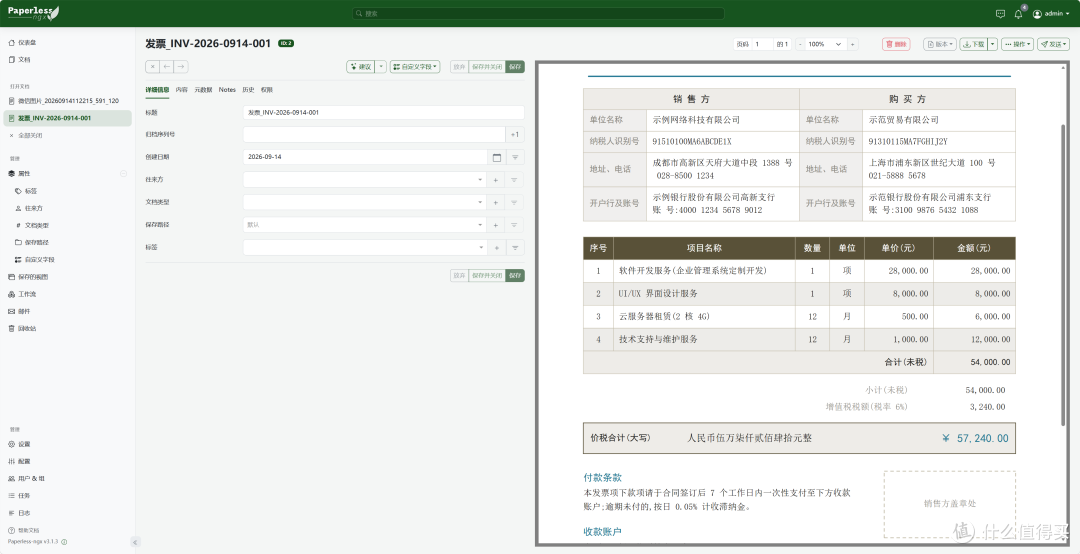Open the 100% zoom level dropdown

[x=825, y=44]
